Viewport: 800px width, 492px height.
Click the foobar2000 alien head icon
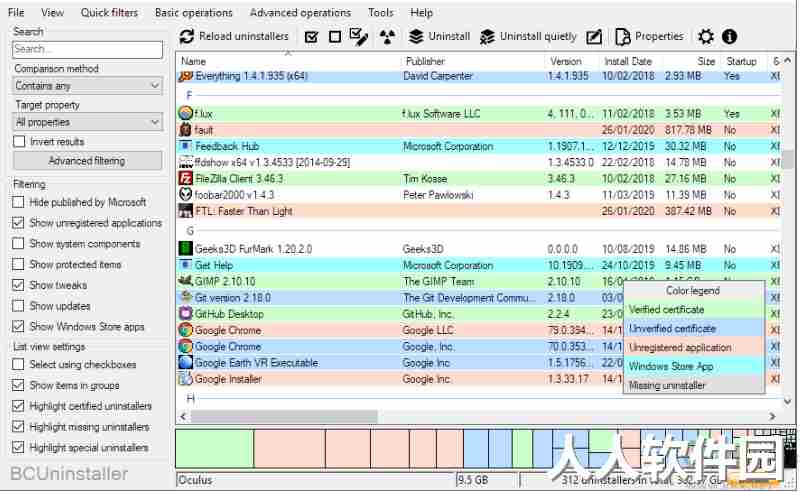pos(186,194)
